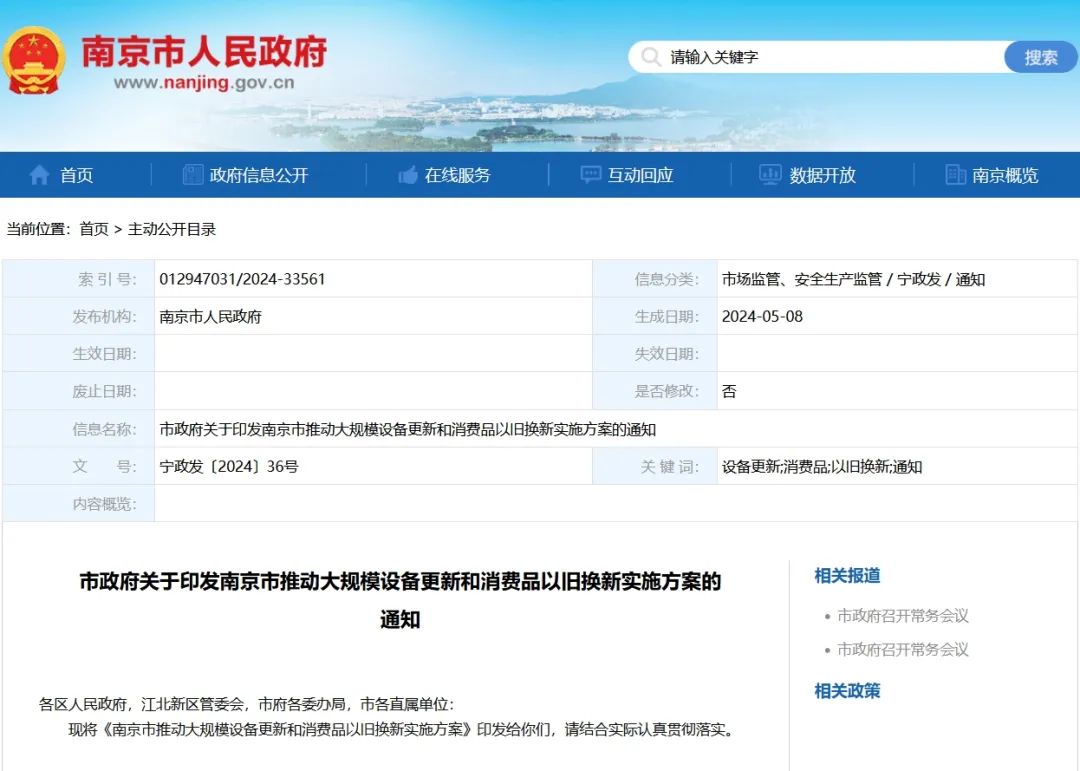
Task: Click the 相关政策 heading
Action: pos(847,691)
